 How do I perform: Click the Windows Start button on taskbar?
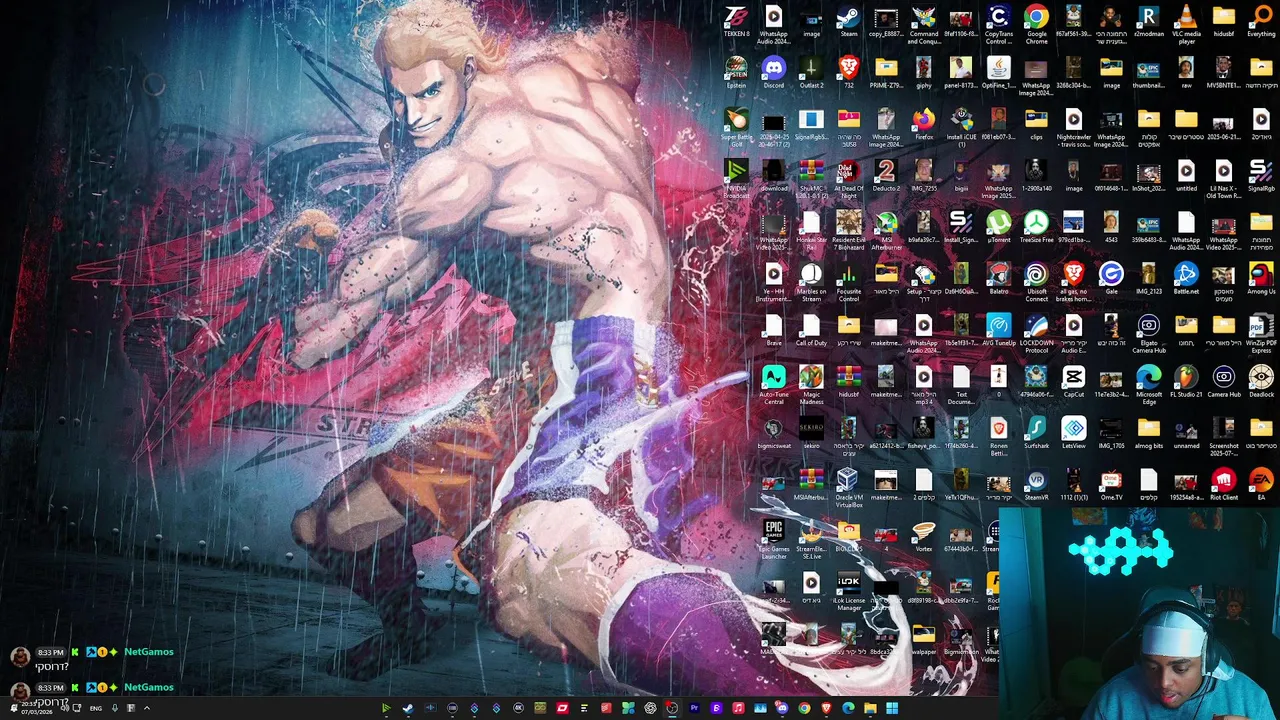coord(892,708)
